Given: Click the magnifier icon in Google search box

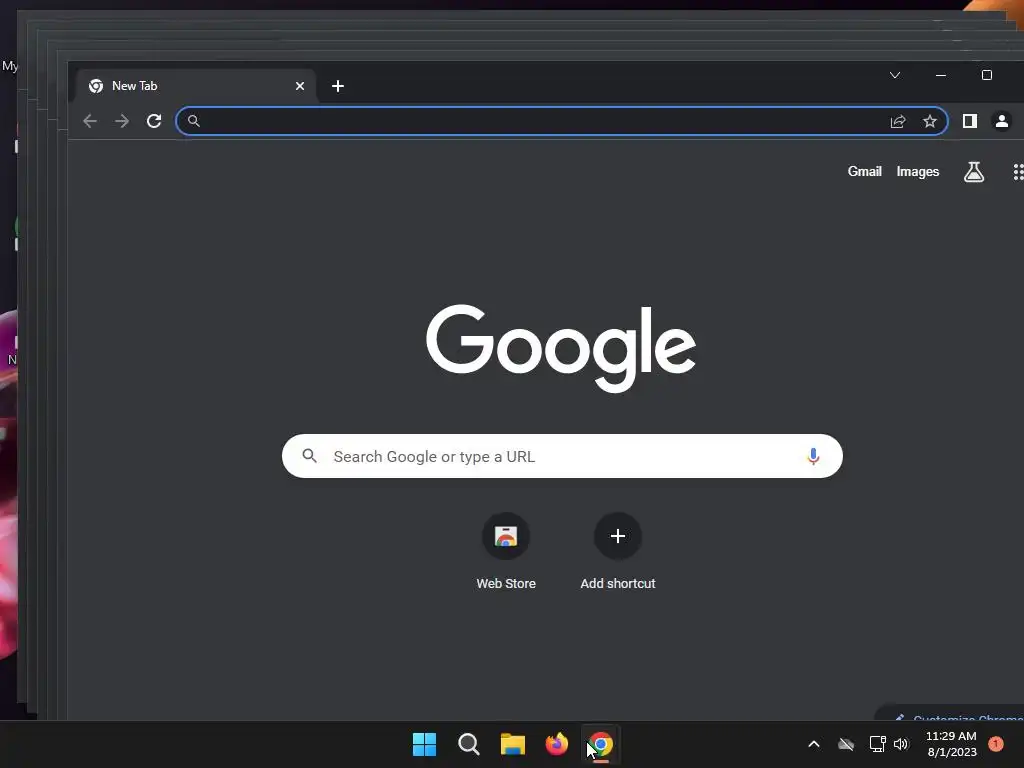Looking at the screenshot, I should tap(310, 456).
